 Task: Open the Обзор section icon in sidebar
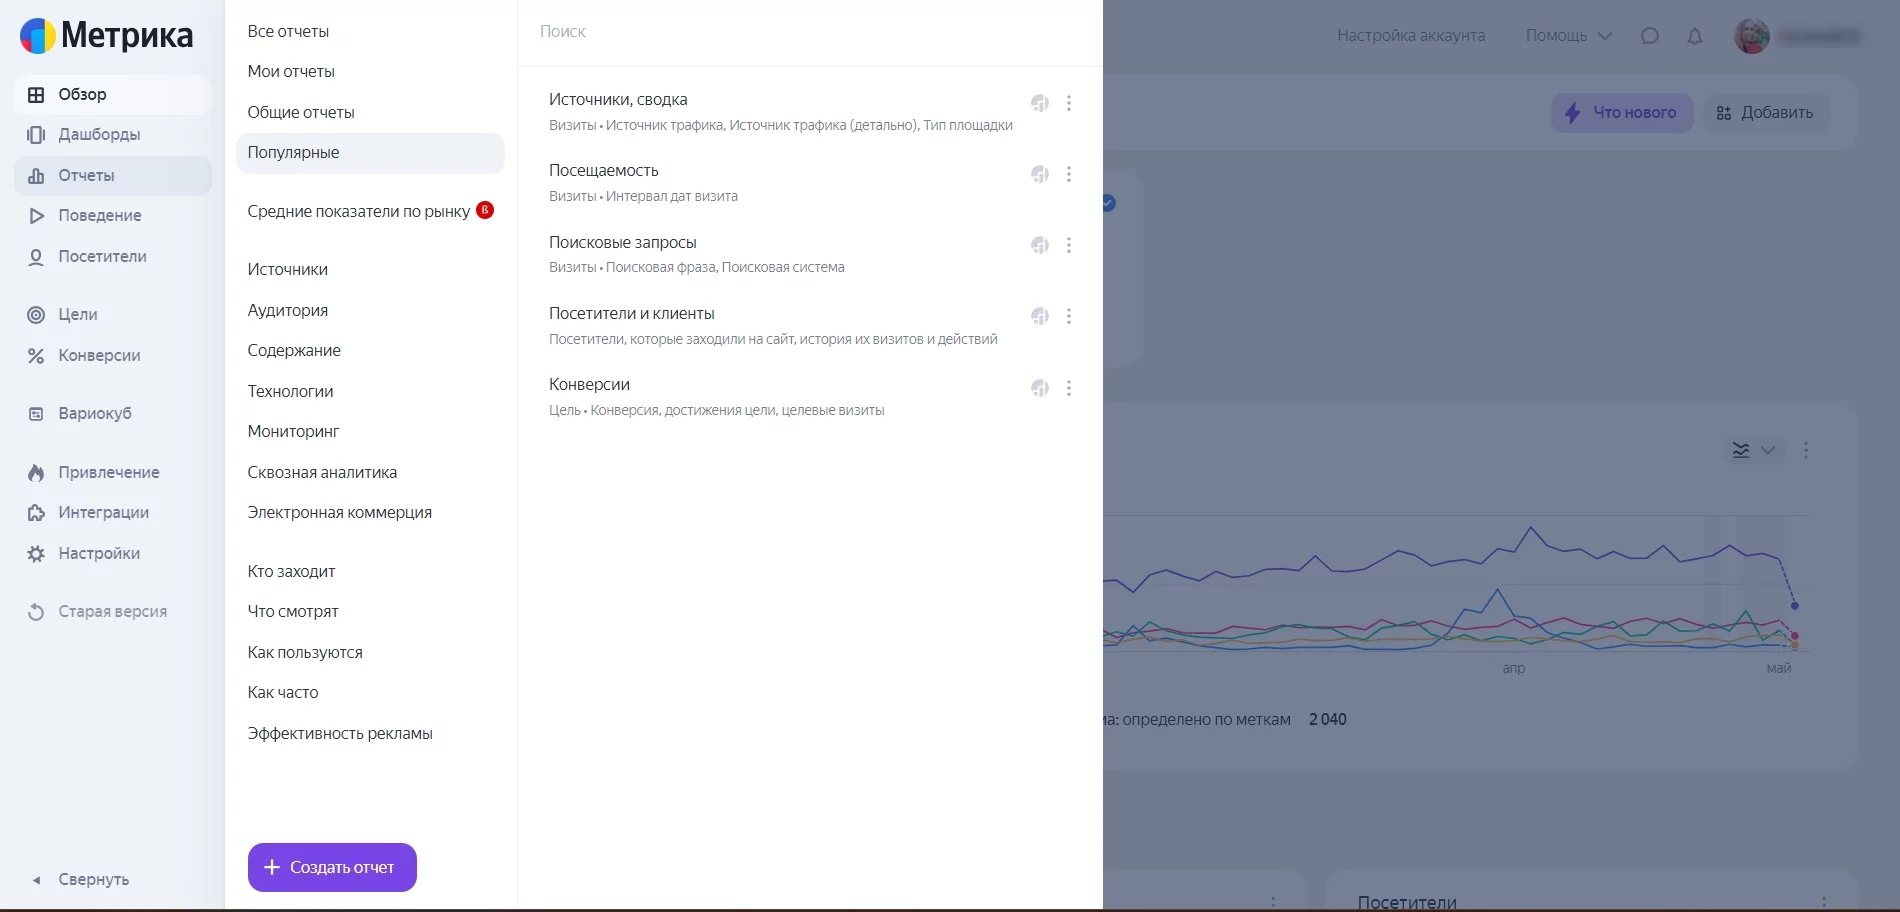36,95
